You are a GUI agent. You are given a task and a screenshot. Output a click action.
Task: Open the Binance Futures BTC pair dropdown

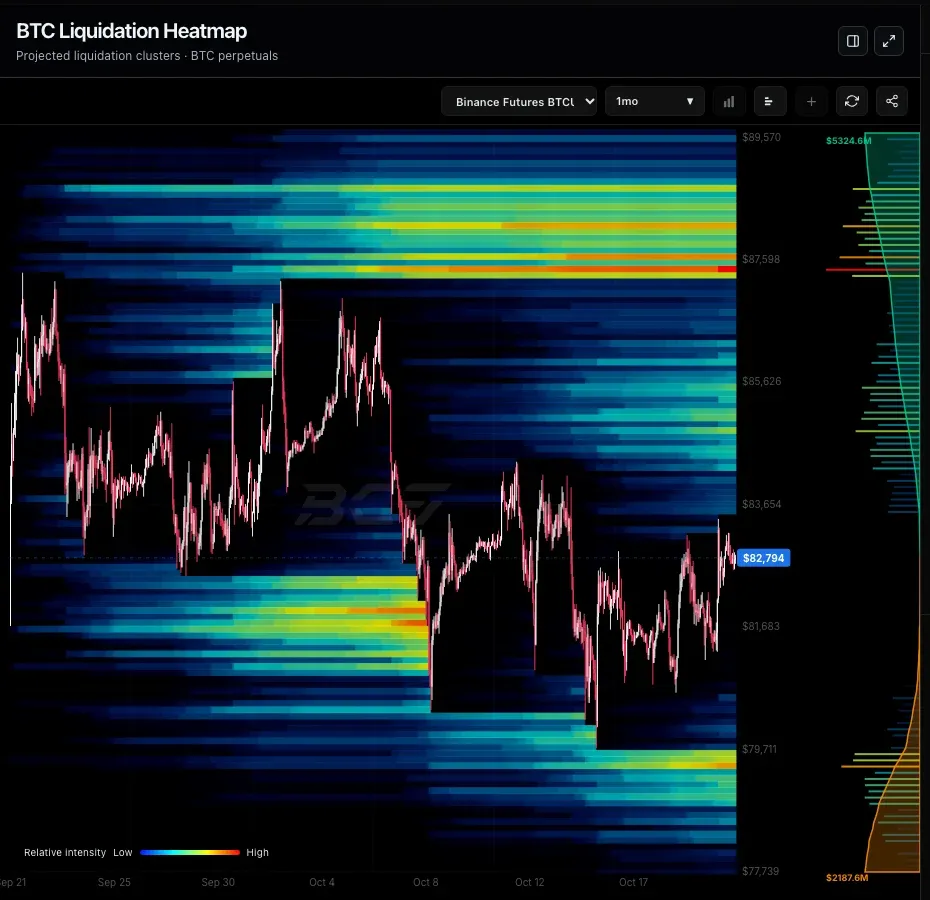click(519, 101)
